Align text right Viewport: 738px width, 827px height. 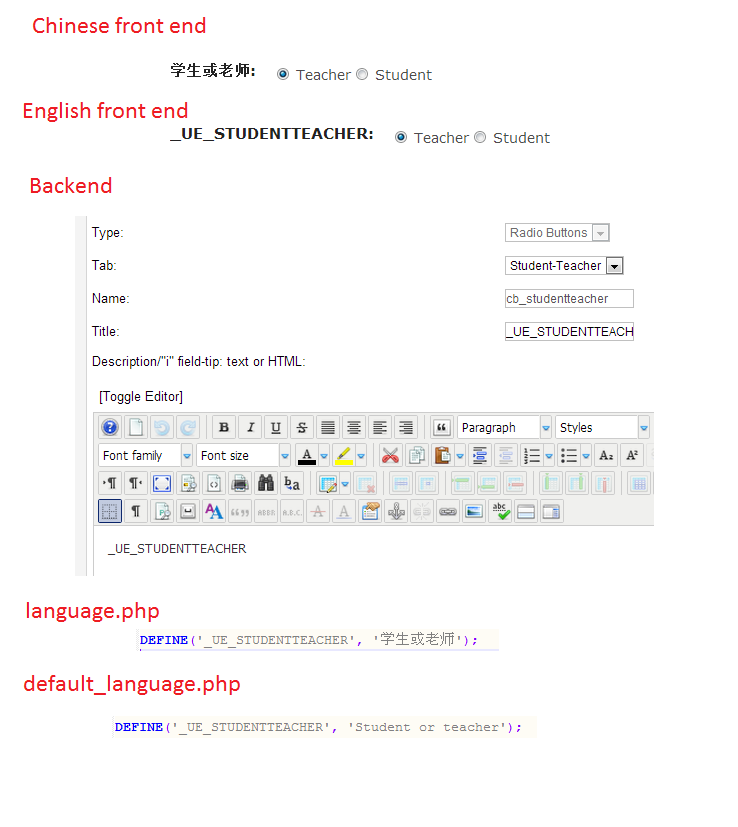[x=406, y=427]
